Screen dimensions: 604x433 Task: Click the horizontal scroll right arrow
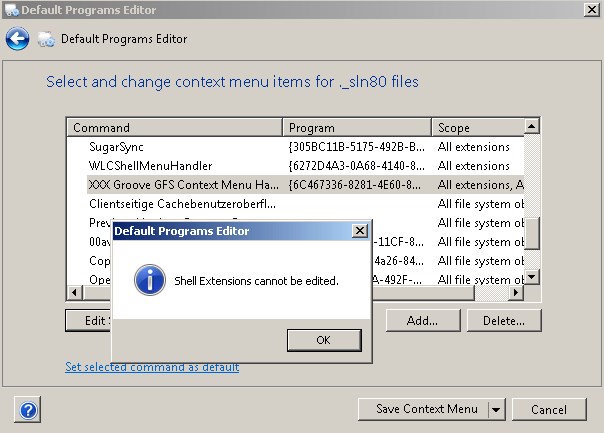(x=516, y=293)
